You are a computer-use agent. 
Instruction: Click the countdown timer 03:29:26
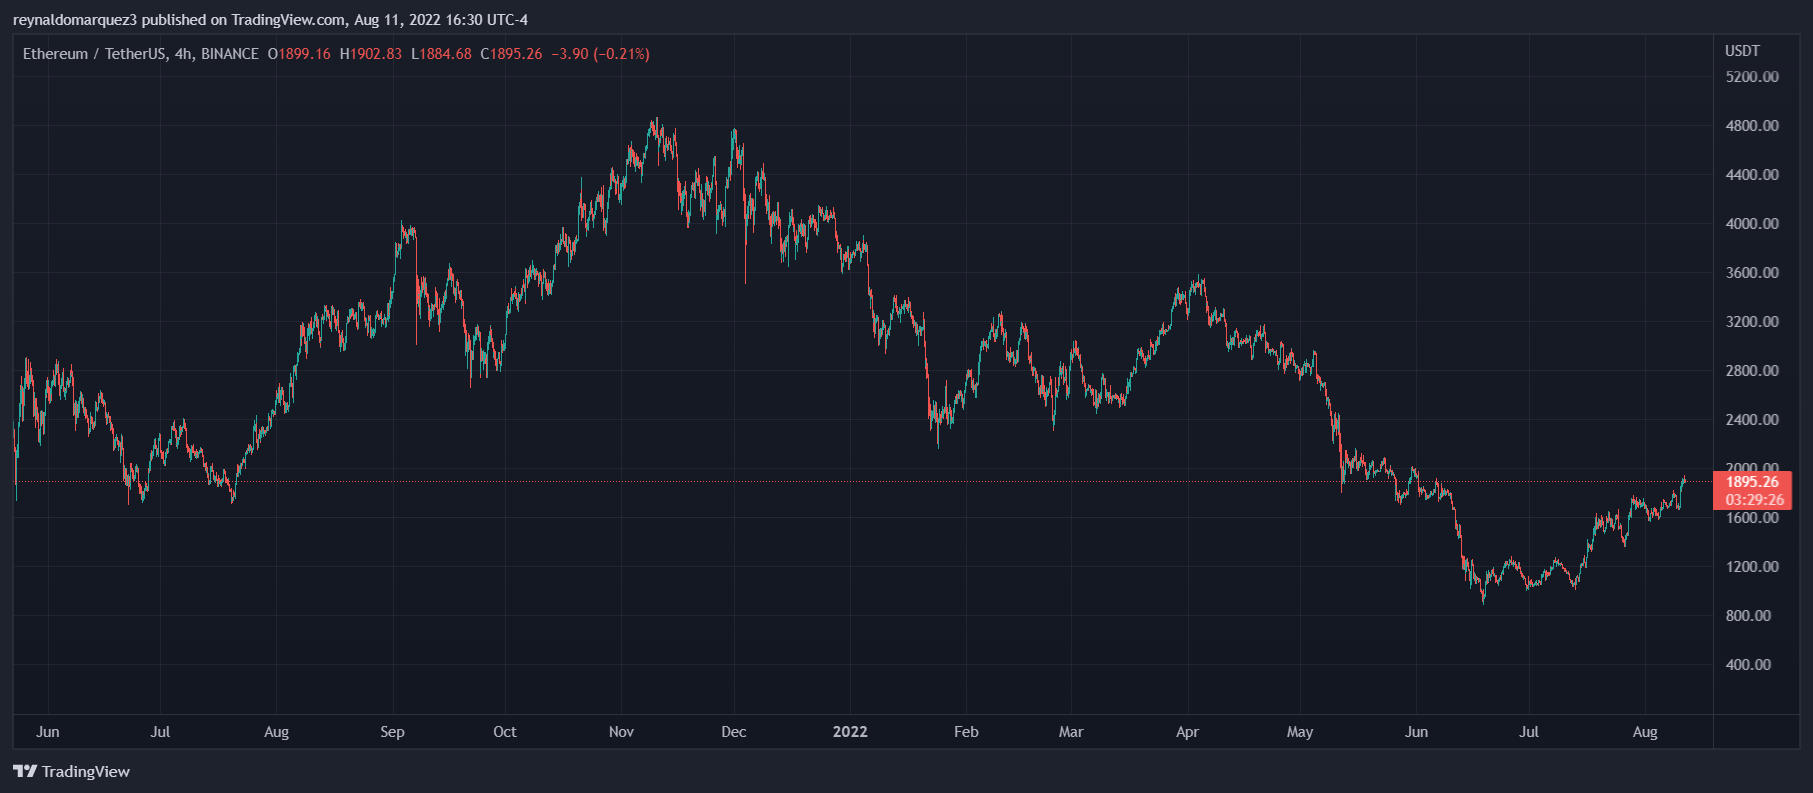[x=1754, y=500]
